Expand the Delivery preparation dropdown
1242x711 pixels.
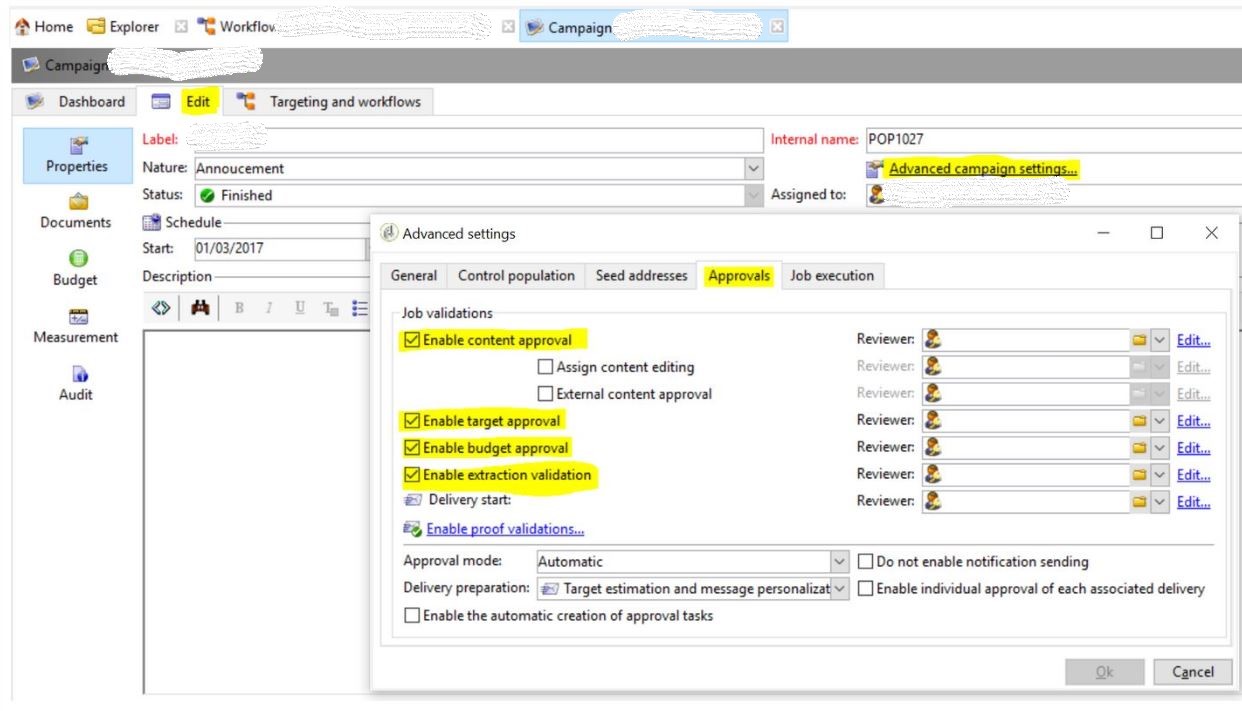pos(840,589)
